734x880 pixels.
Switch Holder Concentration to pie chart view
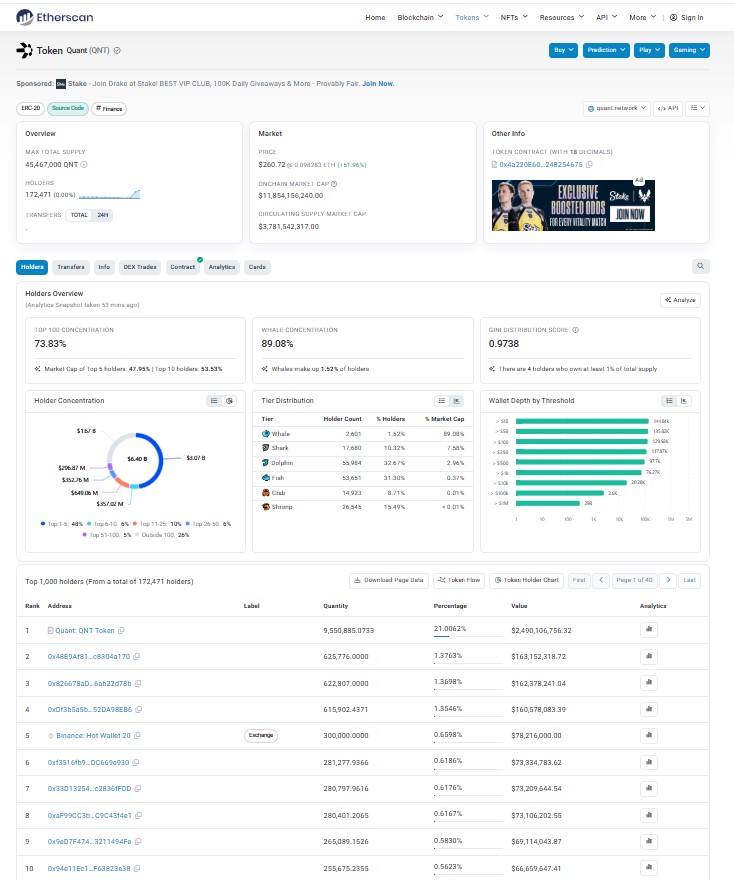[229, 401]
